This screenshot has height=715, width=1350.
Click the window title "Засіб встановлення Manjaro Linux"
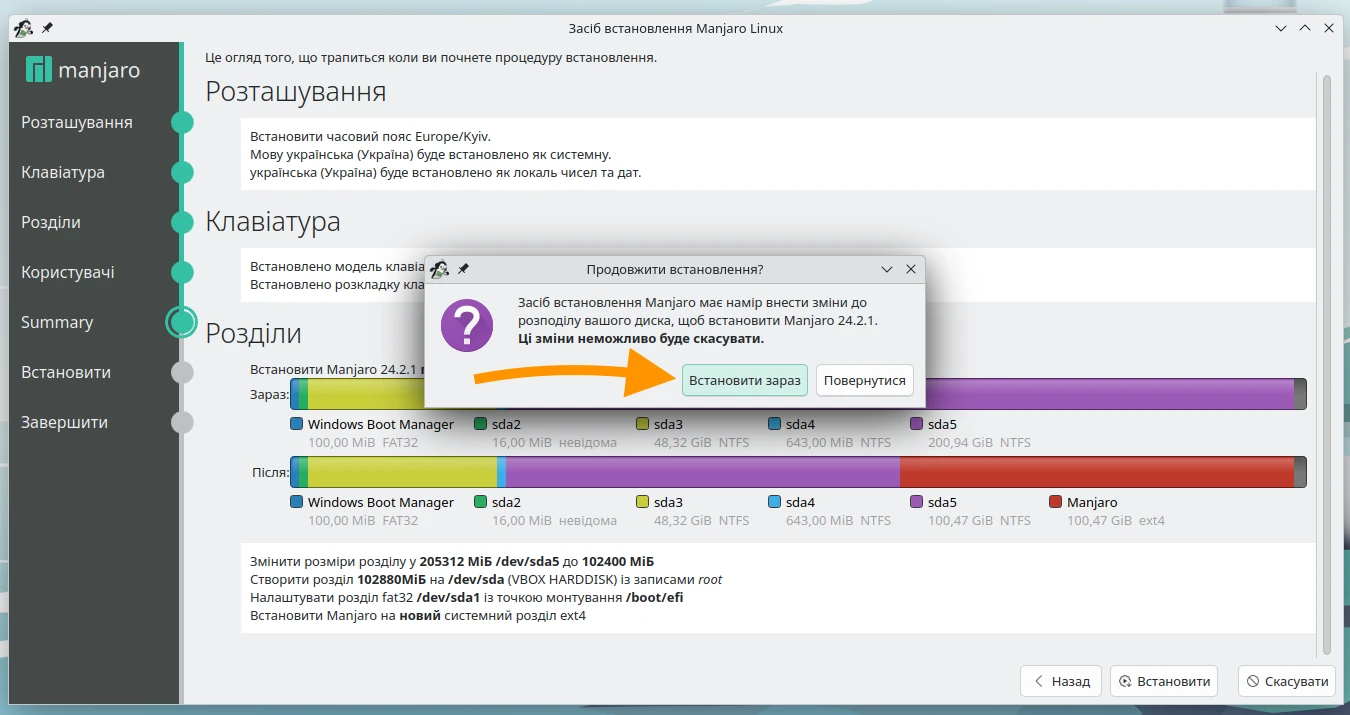tap(675, 29)
